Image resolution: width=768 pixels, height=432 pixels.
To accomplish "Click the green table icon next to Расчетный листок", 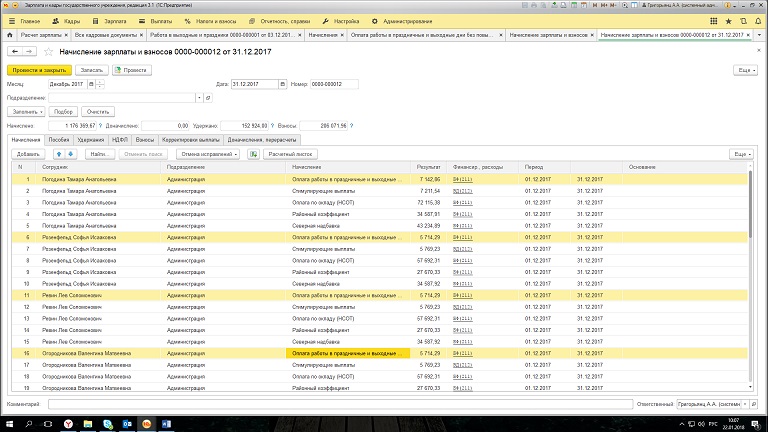I will (x=253, y=154).
